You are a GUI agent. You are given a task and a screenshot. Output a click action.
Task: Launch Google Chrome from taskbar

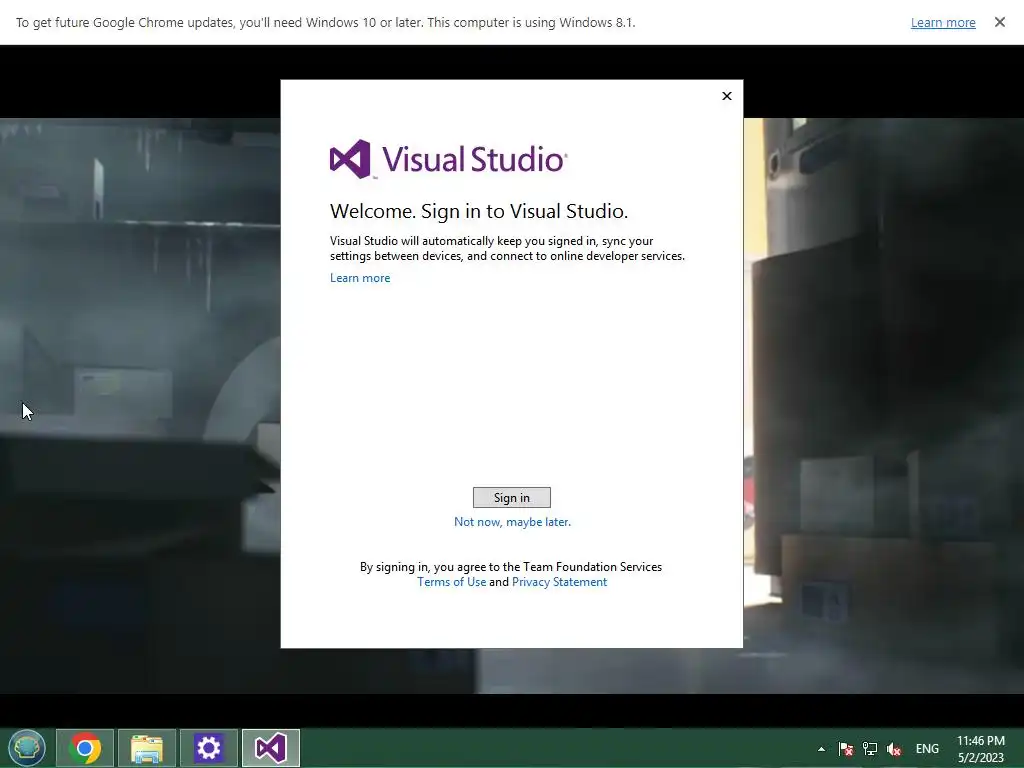tap(85, 748)
